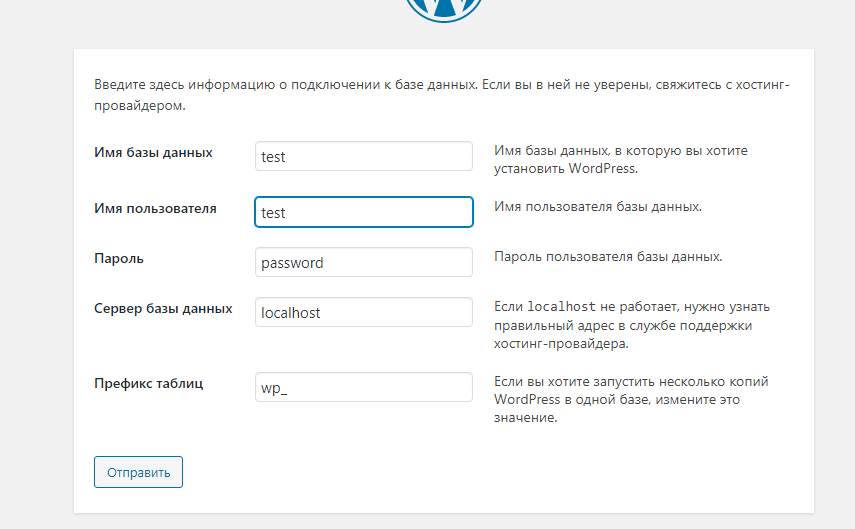Click the intro paragraph about database connection
The image size is (855, 529).
442,95
